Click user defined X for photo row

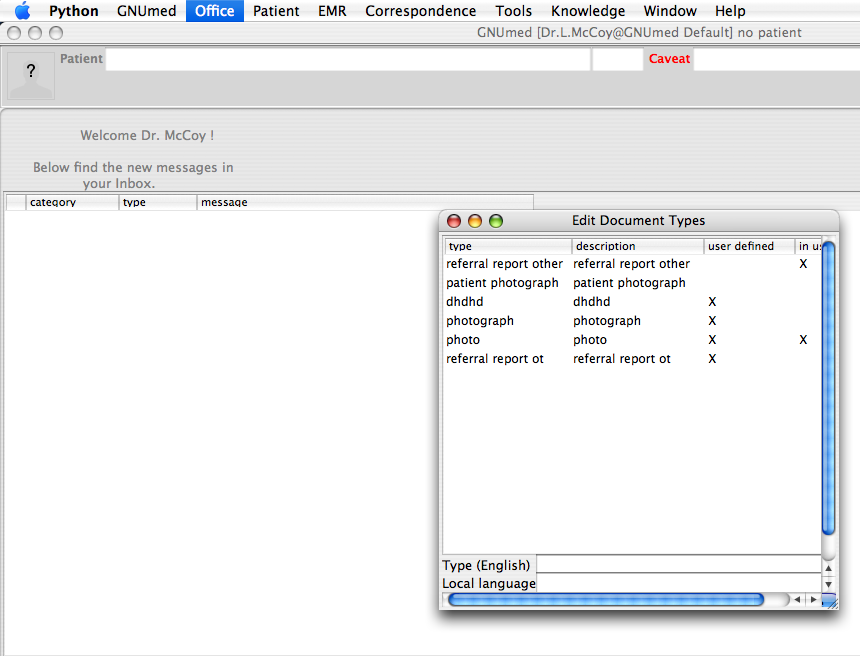click(712, 340)
